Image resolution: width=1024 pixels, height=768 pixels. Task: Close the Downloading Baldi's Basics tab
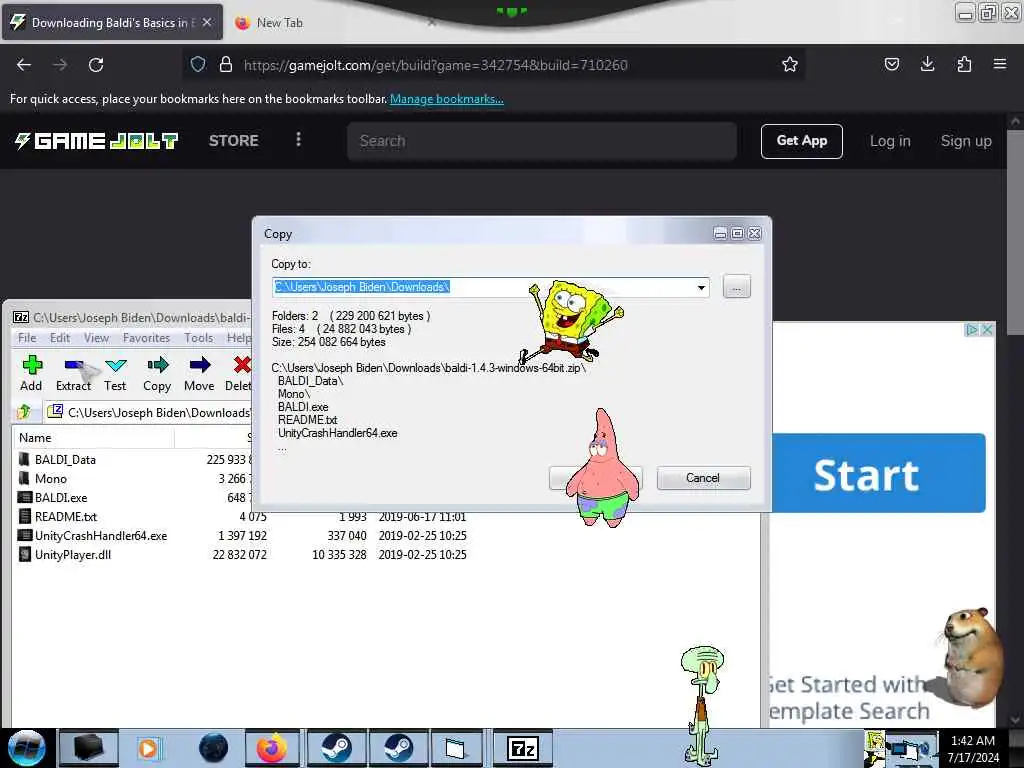point(206,22)
